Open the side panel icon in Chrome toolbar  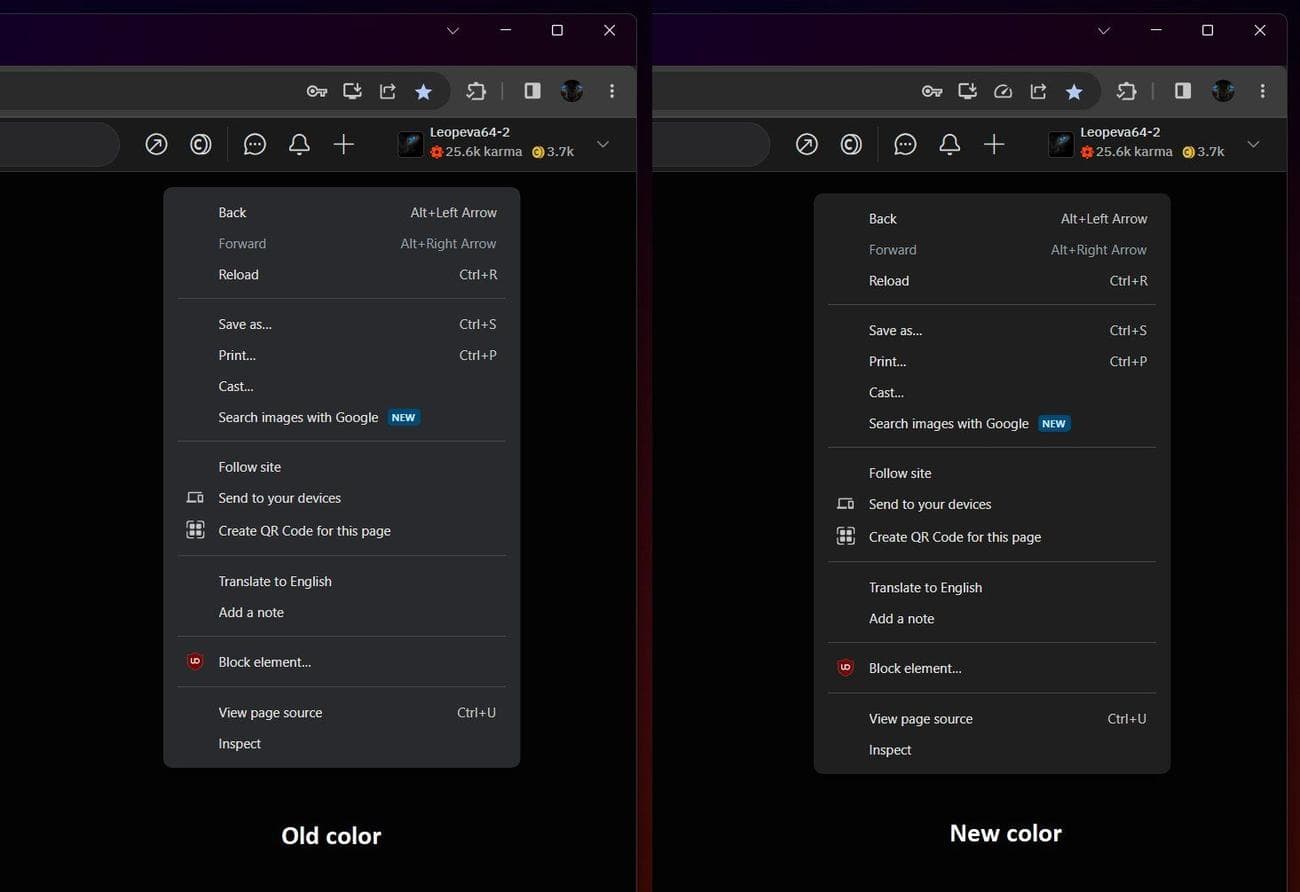[531, 91]
